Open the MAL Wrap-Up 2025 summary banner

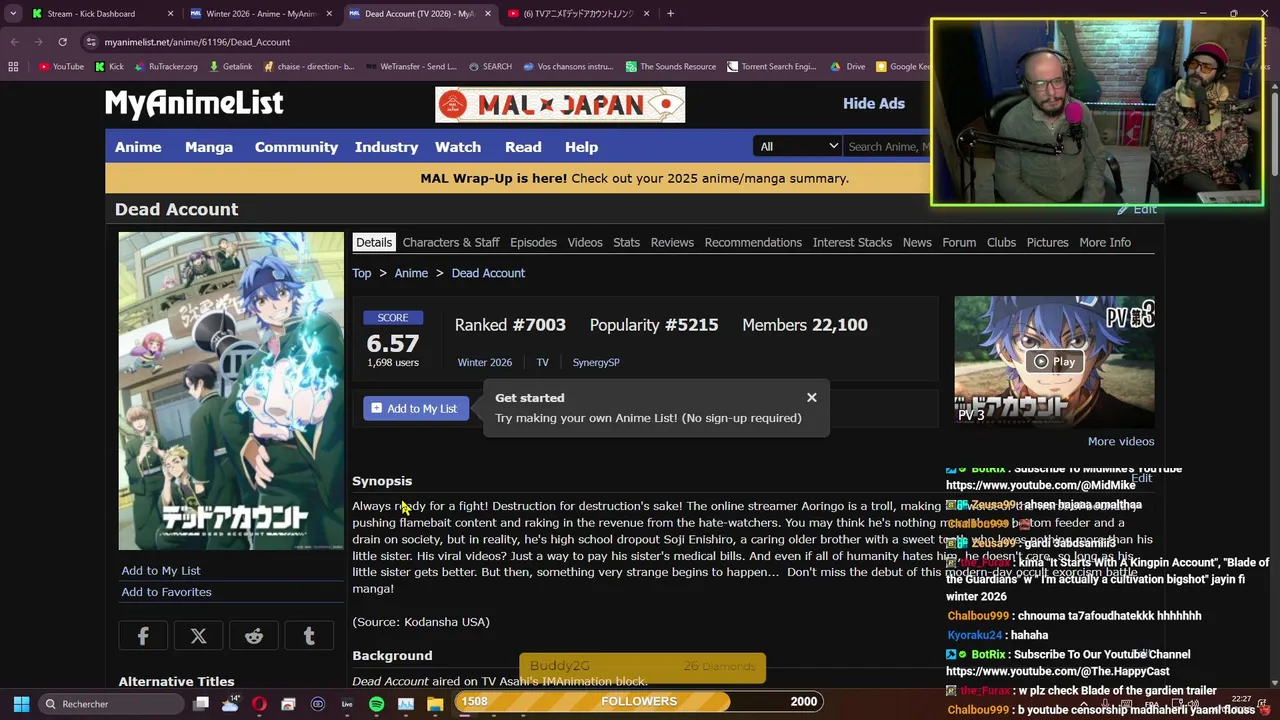click(x=634, y=179)
